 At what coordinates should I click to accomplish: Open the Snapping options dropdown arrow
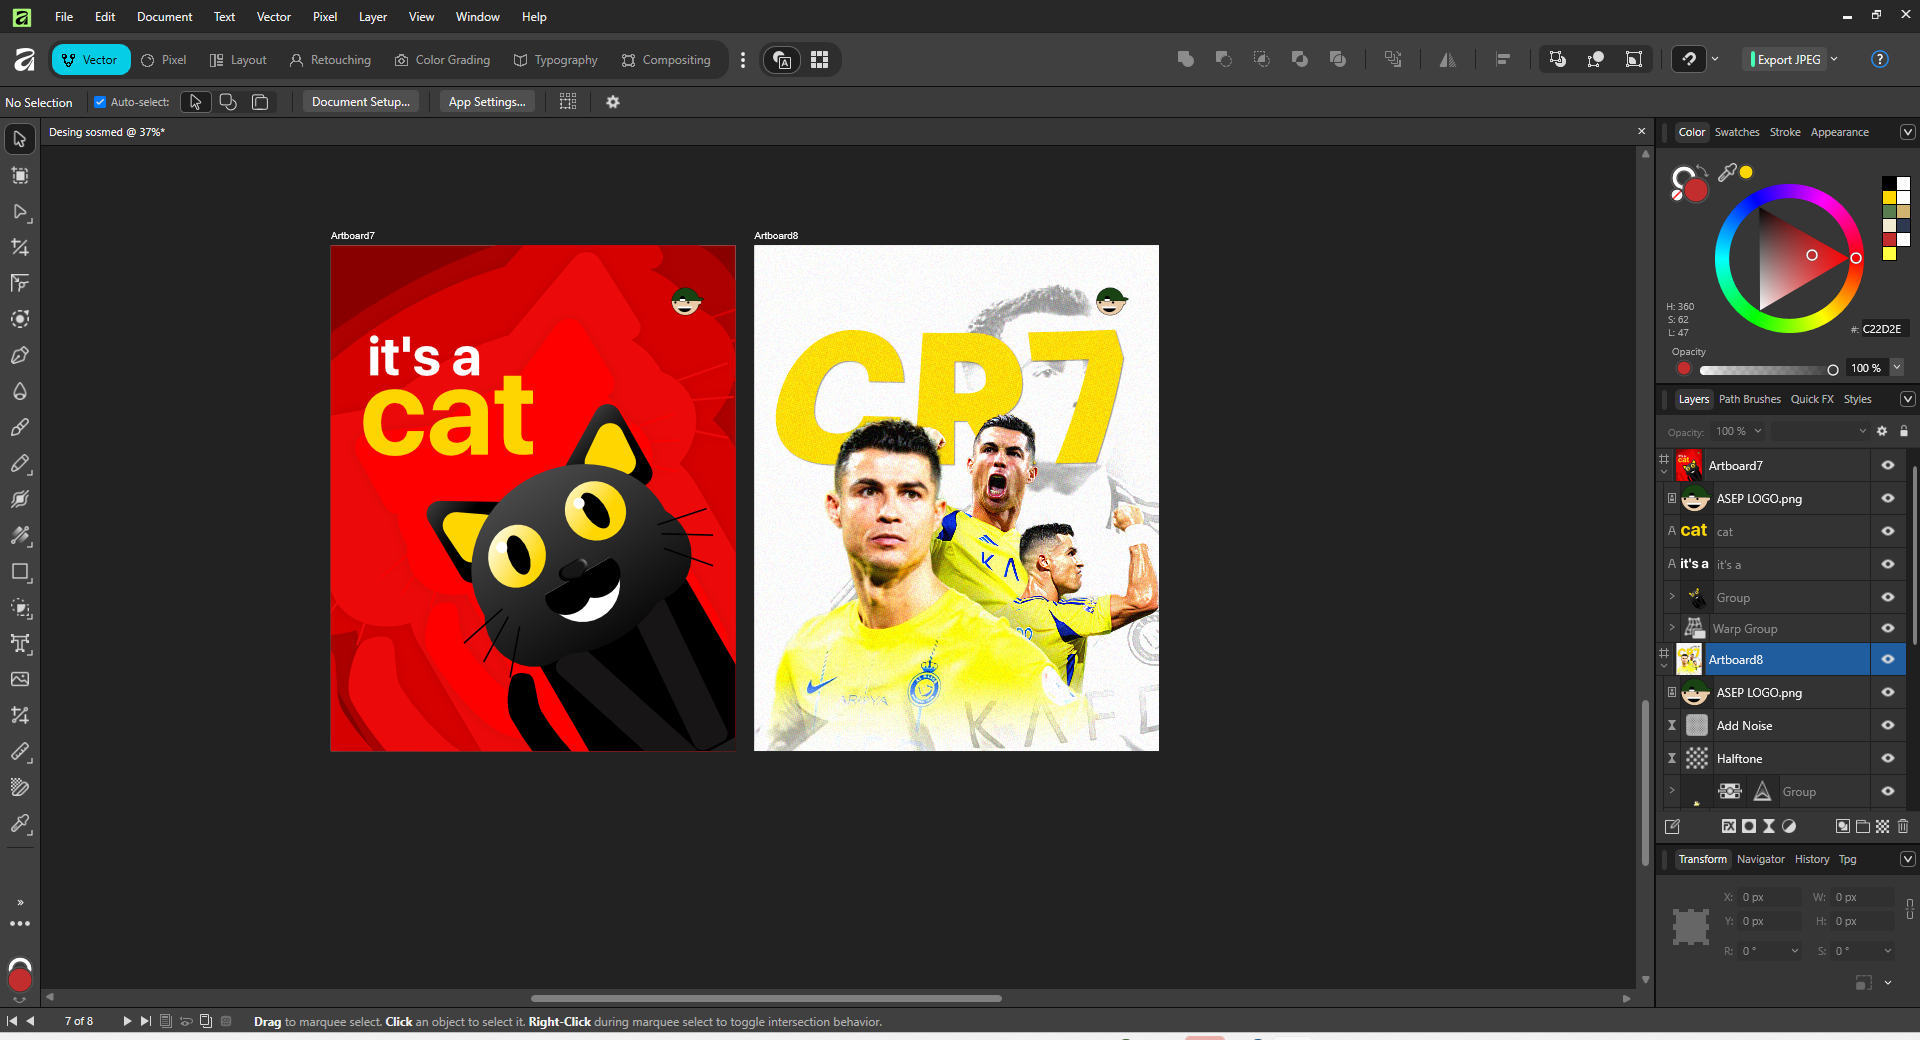pos(1714,59)
